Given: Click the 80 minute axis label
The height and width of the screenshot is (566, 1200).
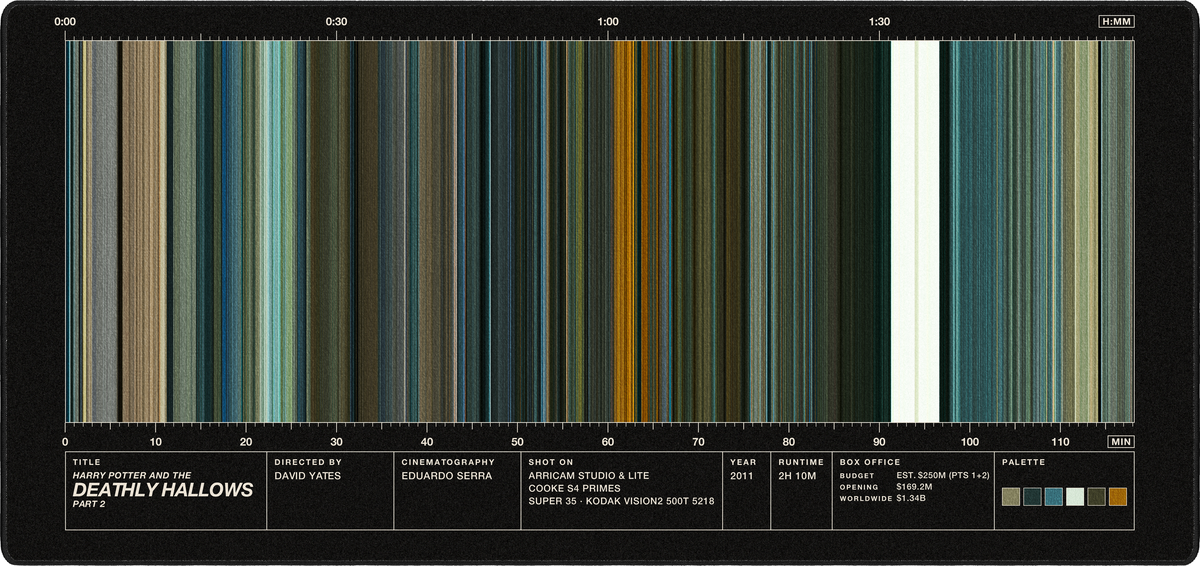Looking at the screenshot, I should click(x=789, y=441).
